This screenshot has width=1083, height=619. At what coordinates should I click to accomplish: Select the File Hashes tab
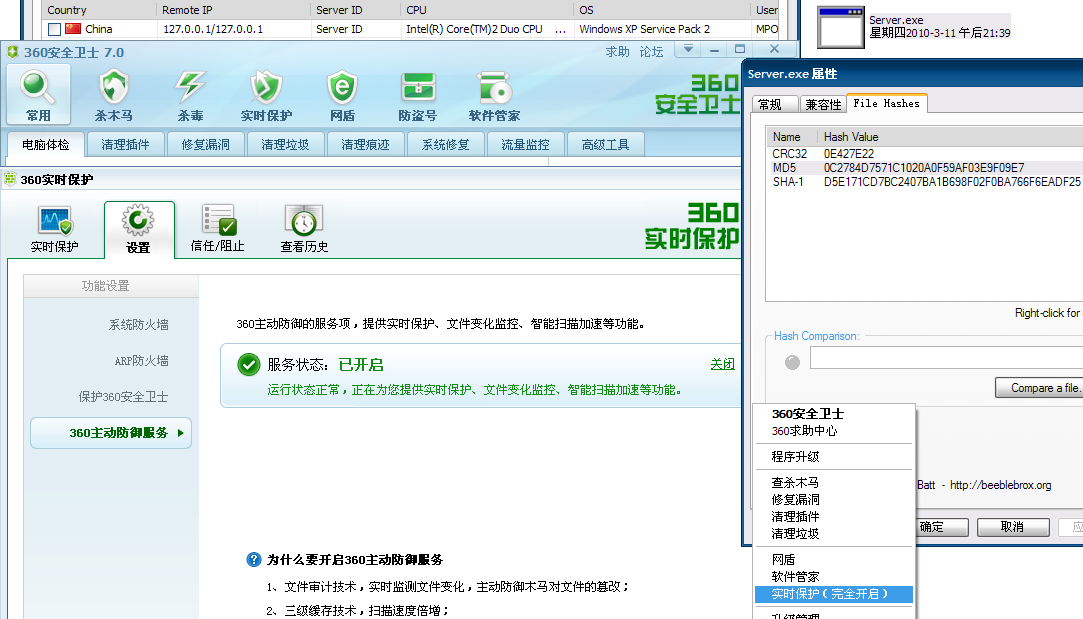coord(887,103)
